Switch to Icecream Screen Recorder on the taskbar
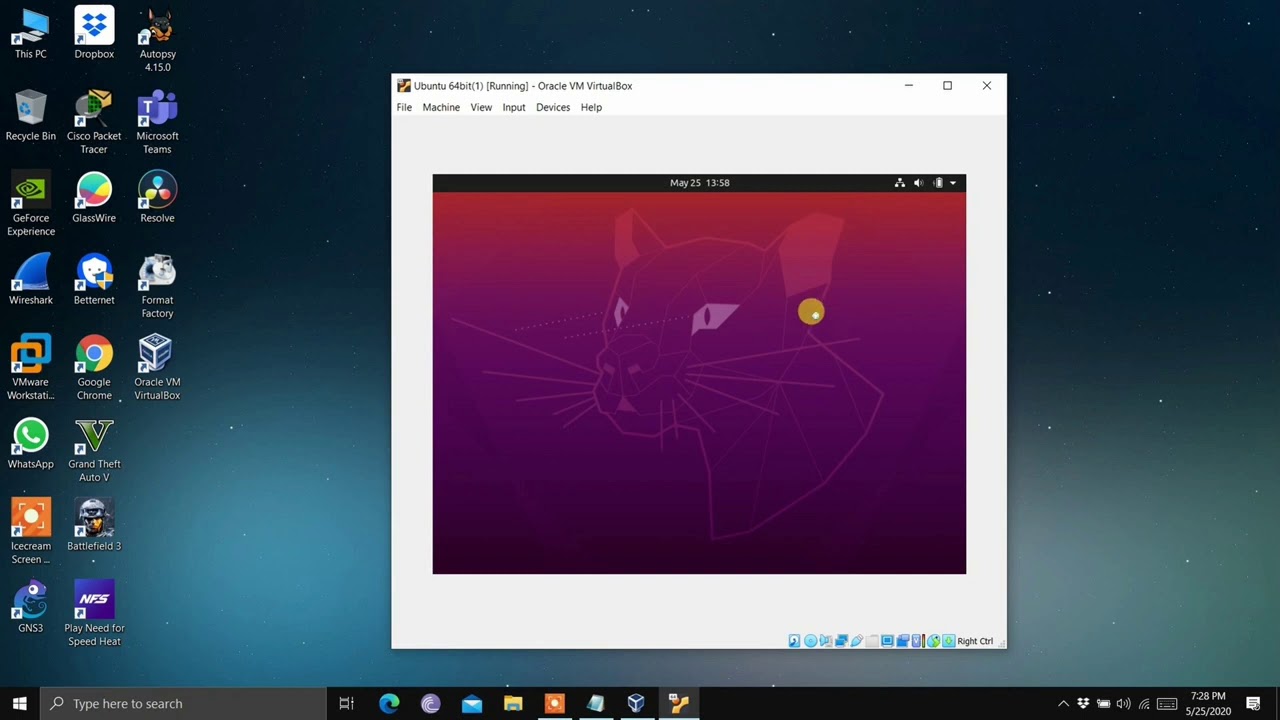1280x720 pixels. (x=554, y=703)
